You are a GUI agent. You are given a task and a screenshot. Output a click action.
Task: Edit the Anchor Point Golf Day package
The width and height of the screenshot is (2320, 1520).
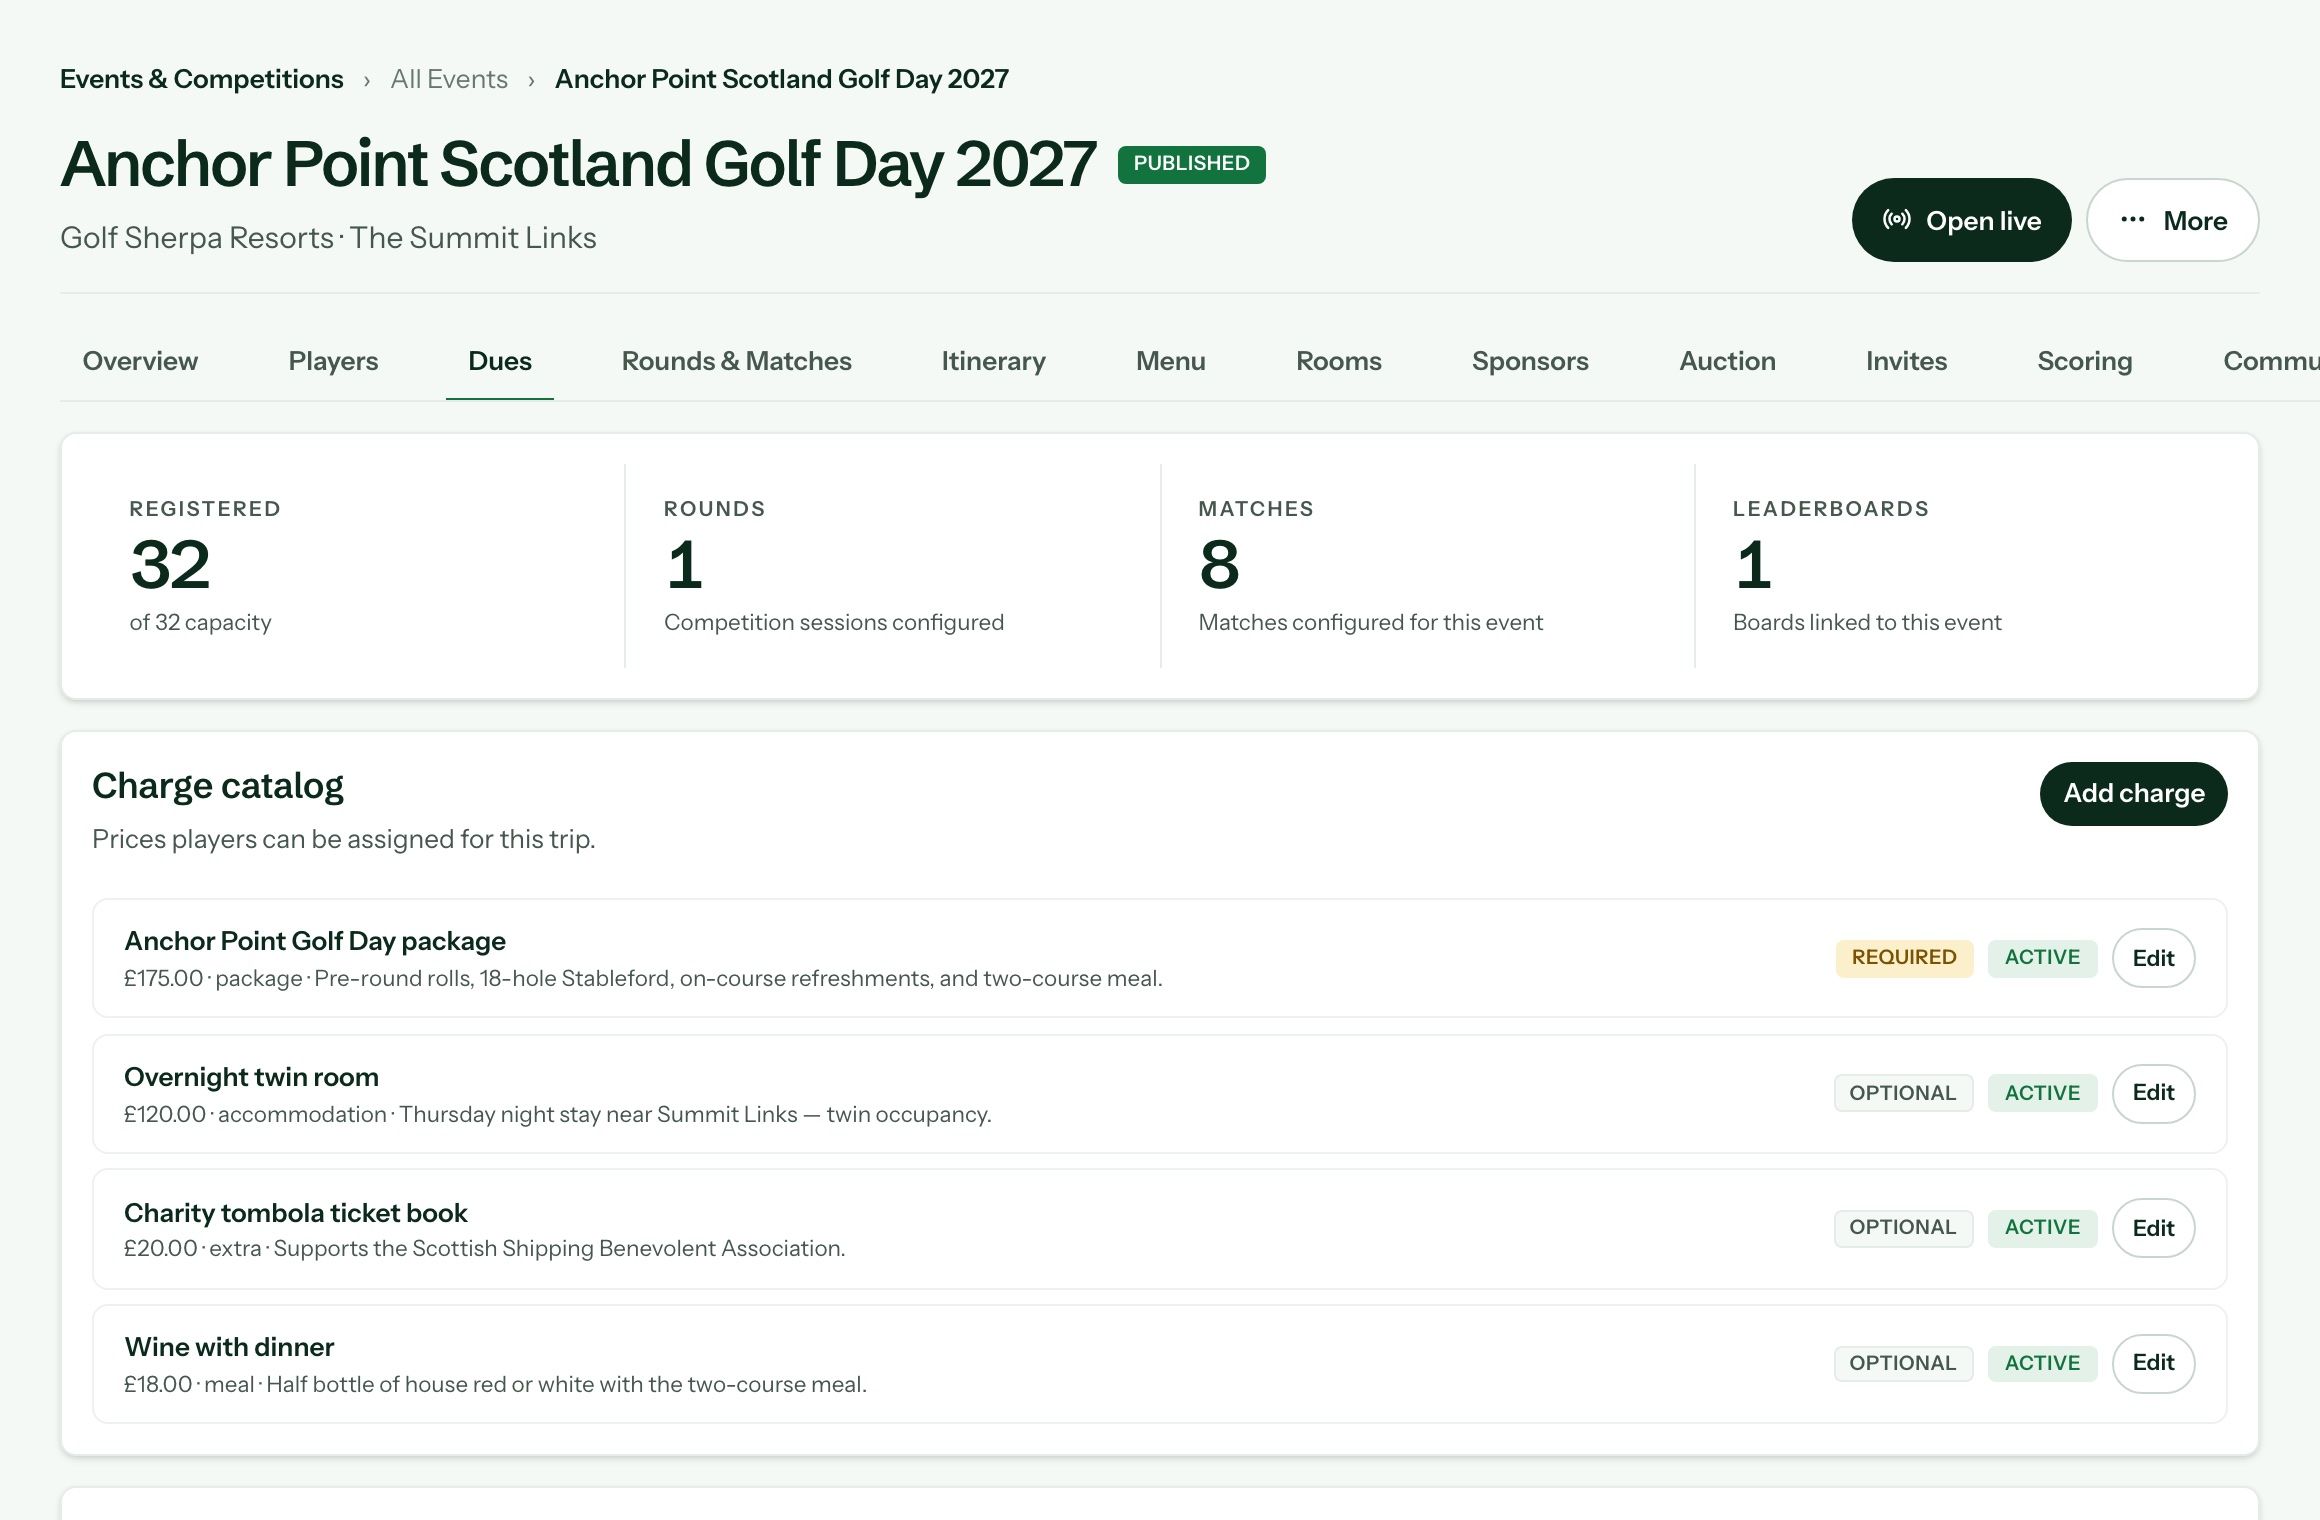2154,958
